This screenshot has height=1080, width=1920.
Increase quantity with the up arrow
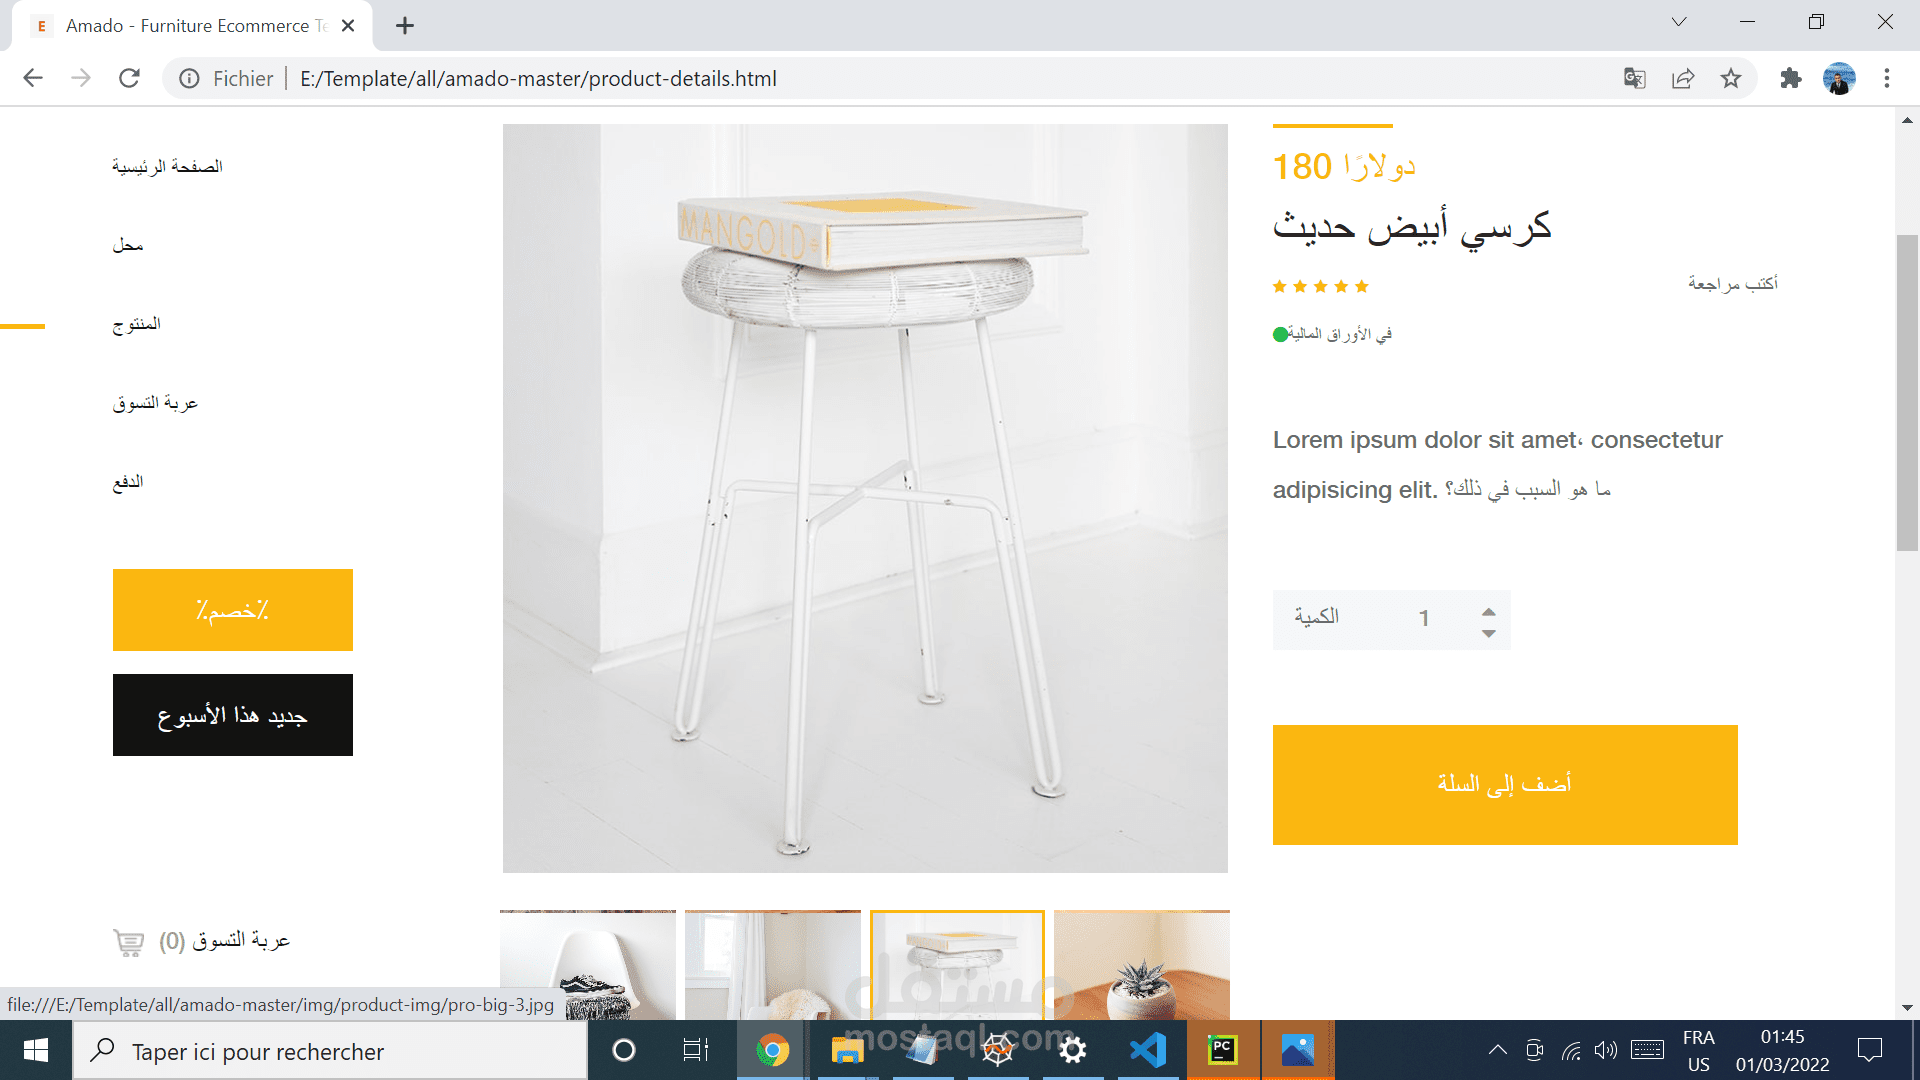tap(1489, 611)
